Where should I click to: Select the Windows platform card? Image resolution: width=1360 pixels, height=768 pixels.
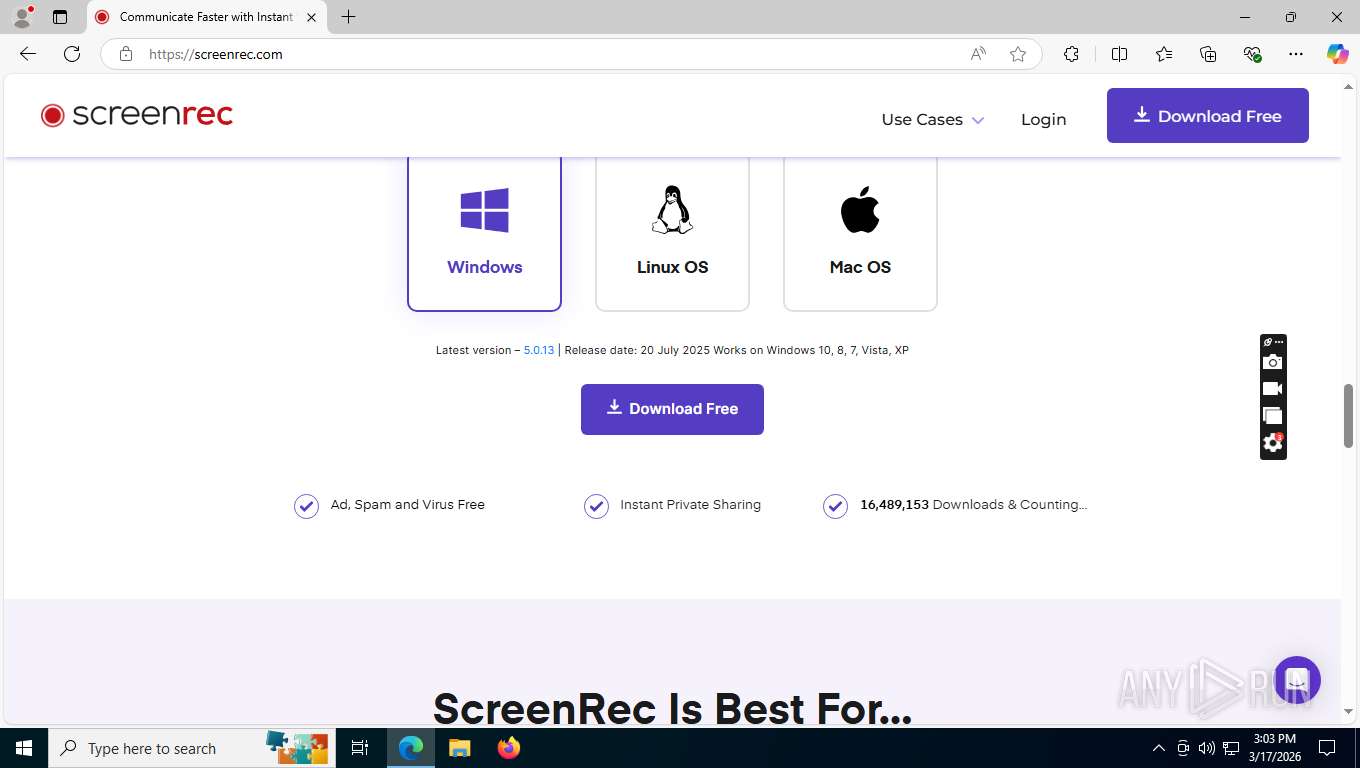[x=484, y=233]
